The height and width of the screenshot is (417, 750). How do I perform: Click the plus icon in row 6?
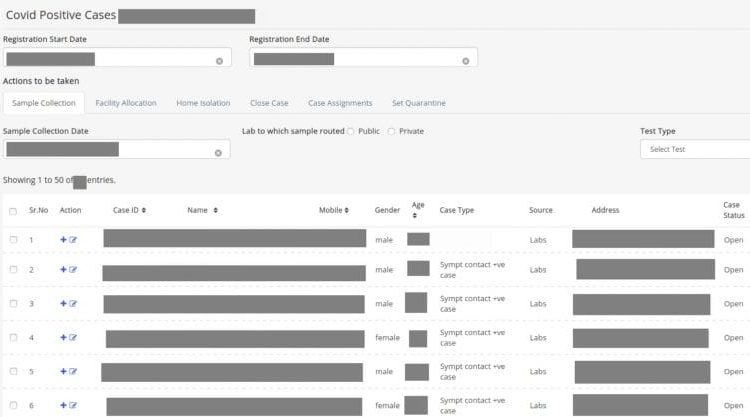[x=63, y=405]
